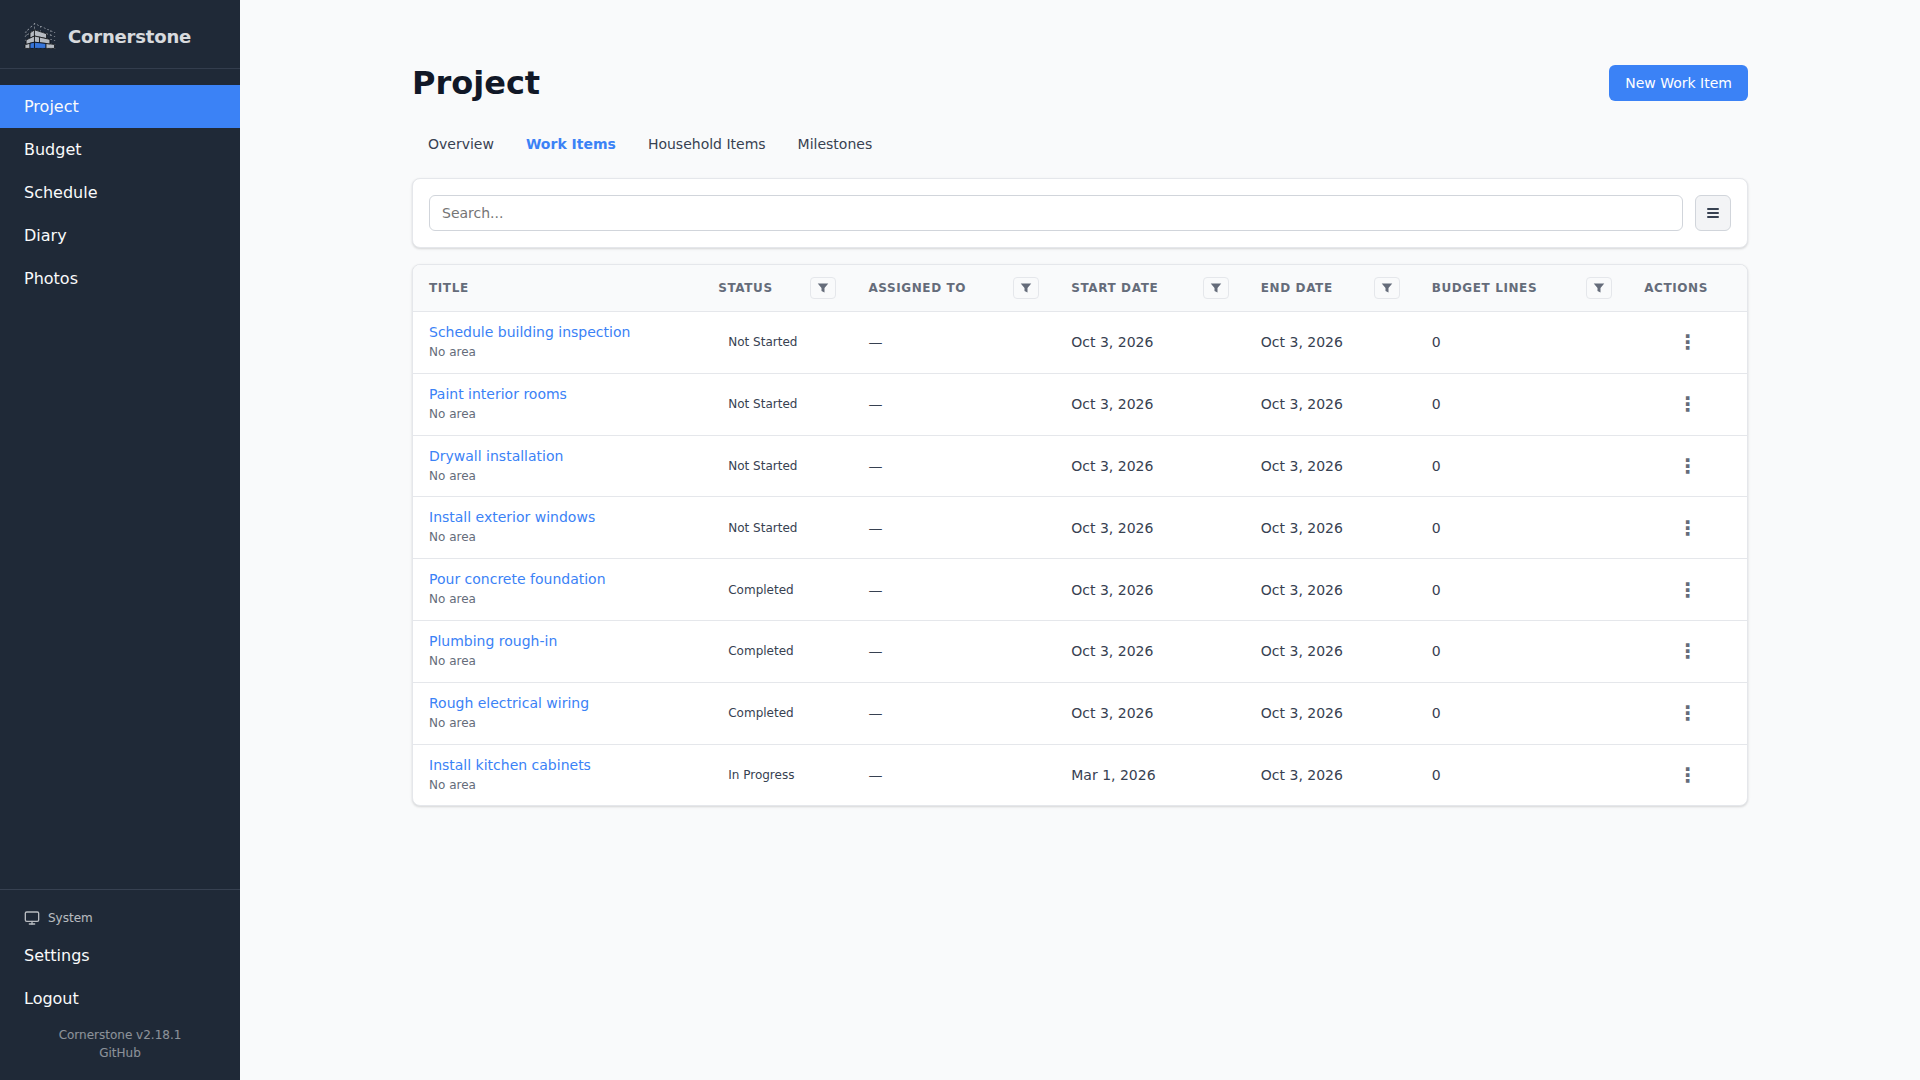Open the Milestones tab
This screenshot has height=1080, width=1920.
[835, 144]
